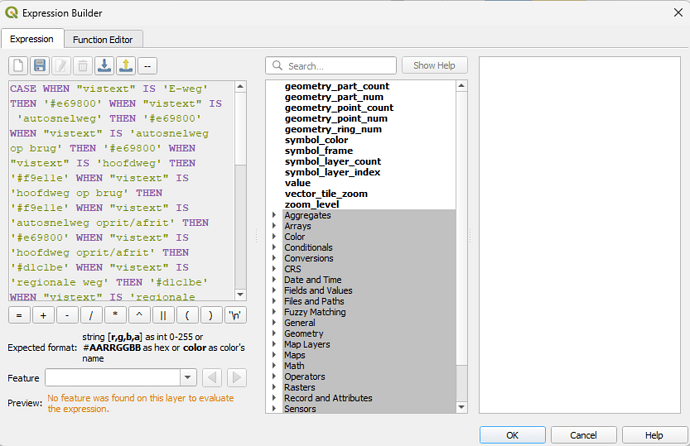Save expression with the floppy disk icon
The height and width of the screenshot is (446, 690).
coord(40,66)
